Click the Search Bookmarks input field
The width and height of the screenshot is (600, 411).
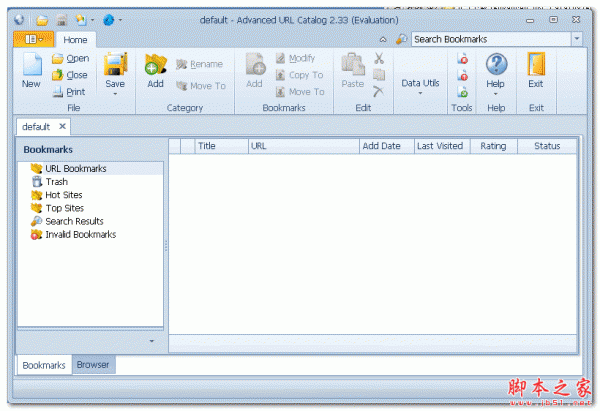pos(491,39)
